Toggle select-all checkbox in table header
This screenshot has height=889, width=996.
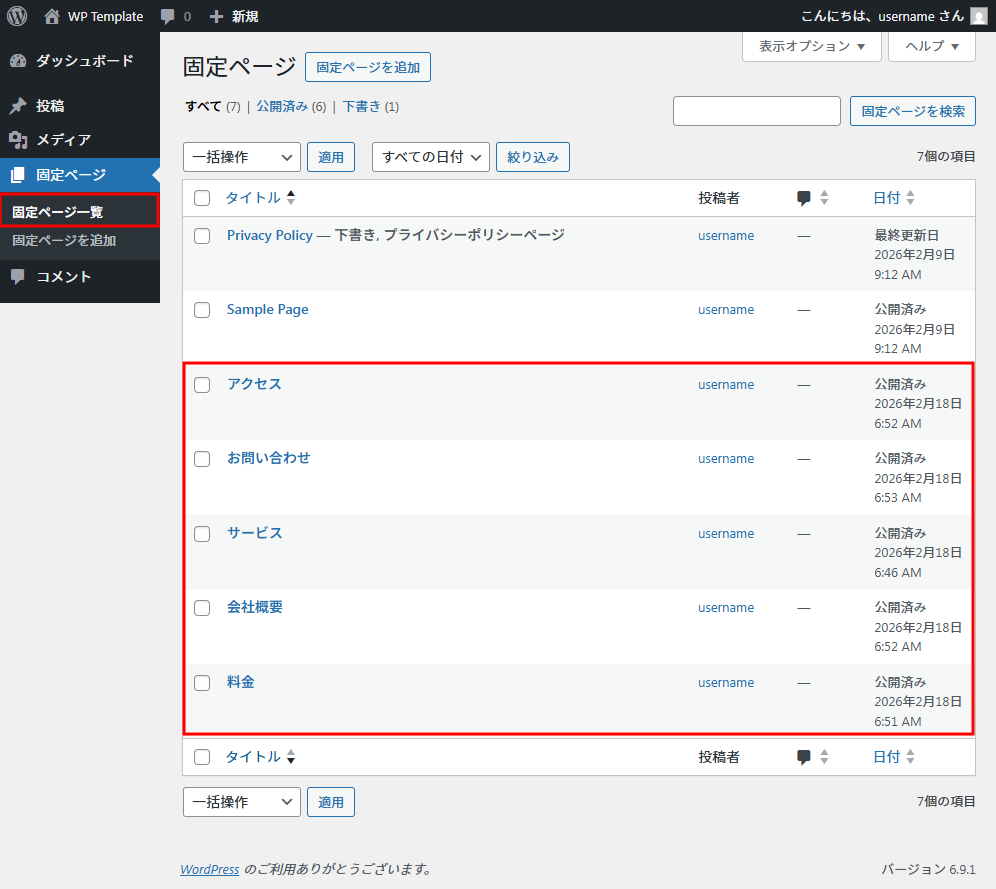(x=202, y=198)
